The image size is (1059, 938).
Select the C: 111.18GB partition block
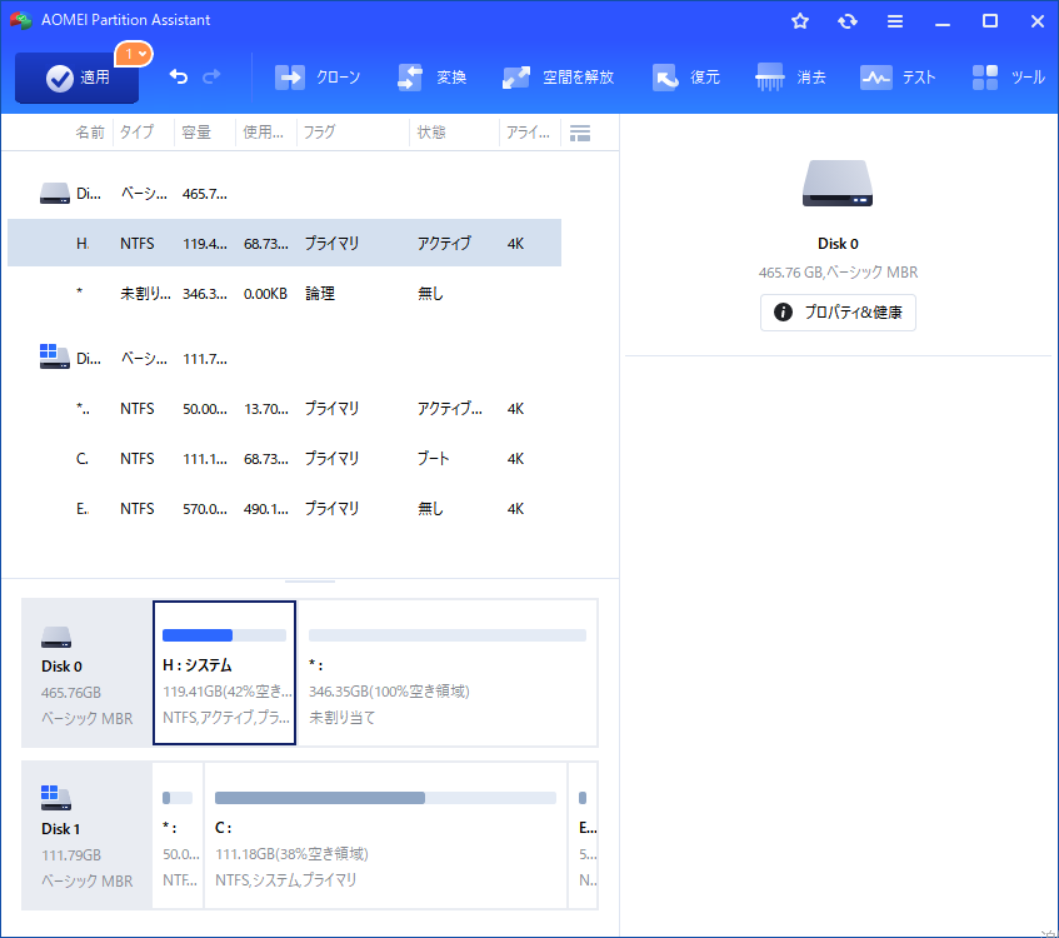[x=386, y=835]
